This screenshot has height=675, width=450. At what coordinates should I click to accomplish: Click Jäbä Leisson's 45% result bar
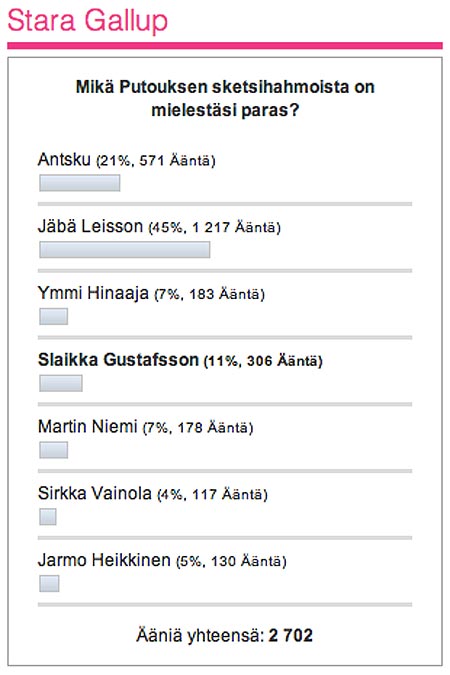point(125,250)
